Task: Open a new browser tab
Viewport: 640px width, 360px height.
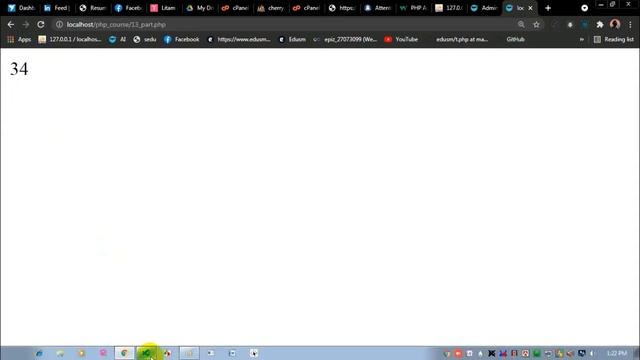Action: pos(548,8)
